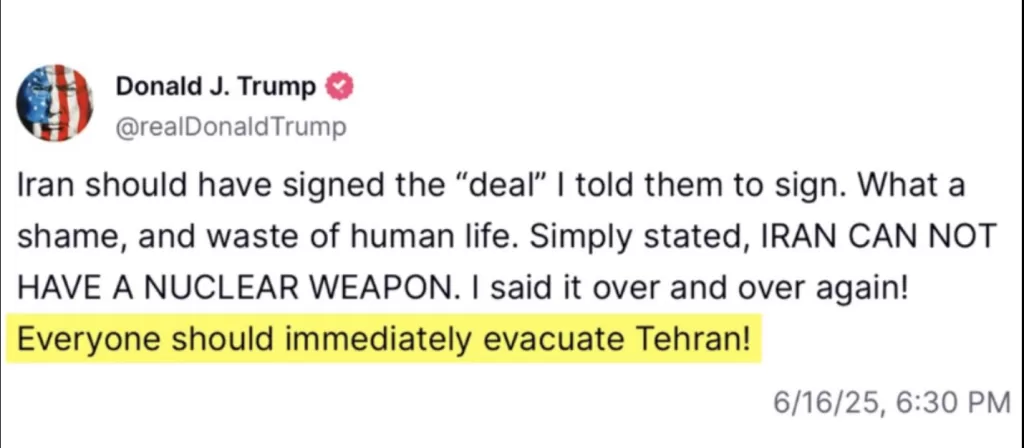Click the "IRAN CAN NOT" capitalized phrase

click(x=878, y=237)
